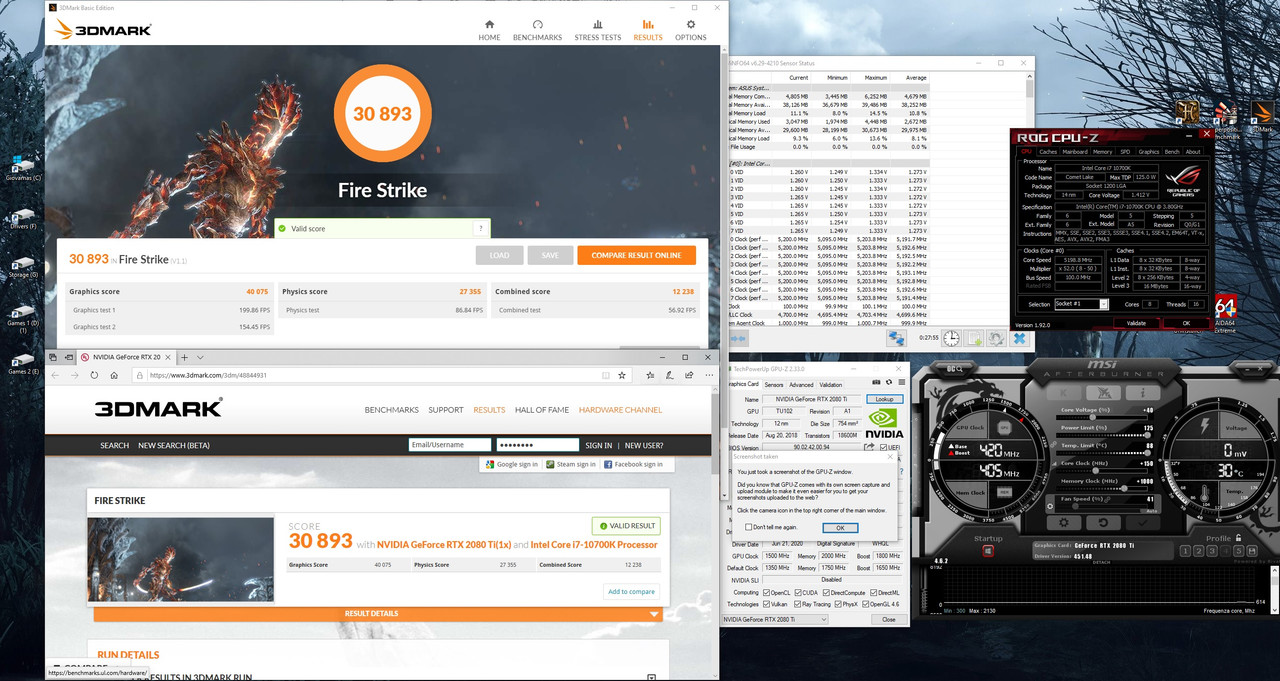Toggle Ray Tracing checkbox in GPU-Z
The image size is (1280, 681).
pos(798,604)
